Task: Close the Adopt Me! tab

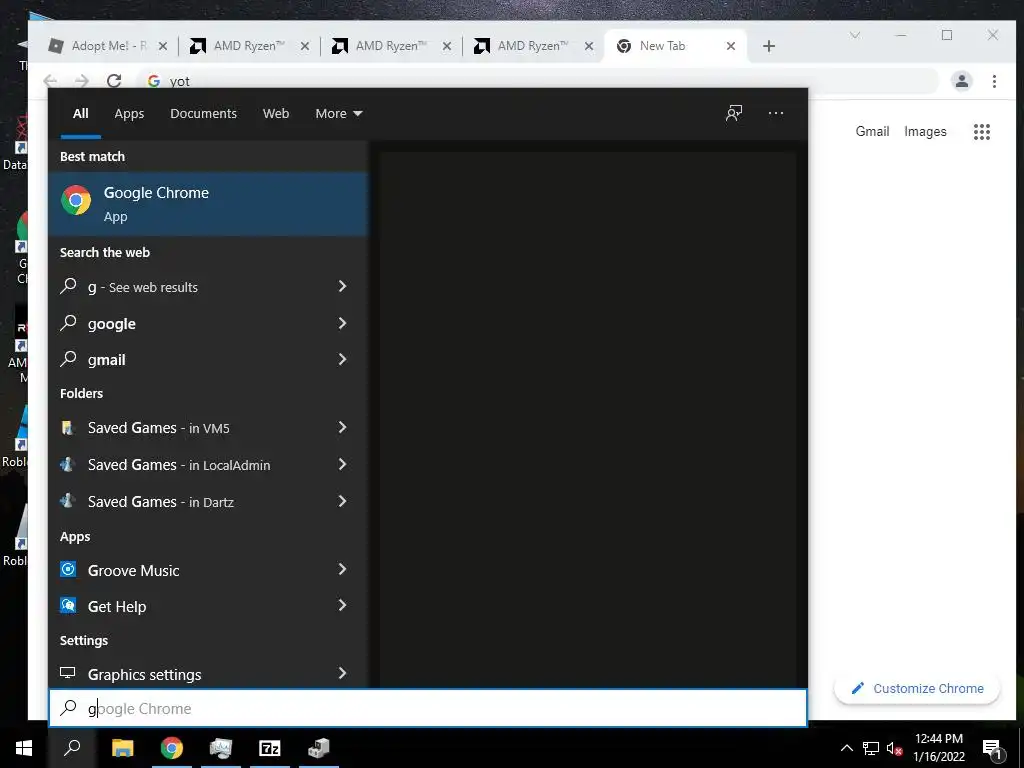Action: [x=163, y=46]
